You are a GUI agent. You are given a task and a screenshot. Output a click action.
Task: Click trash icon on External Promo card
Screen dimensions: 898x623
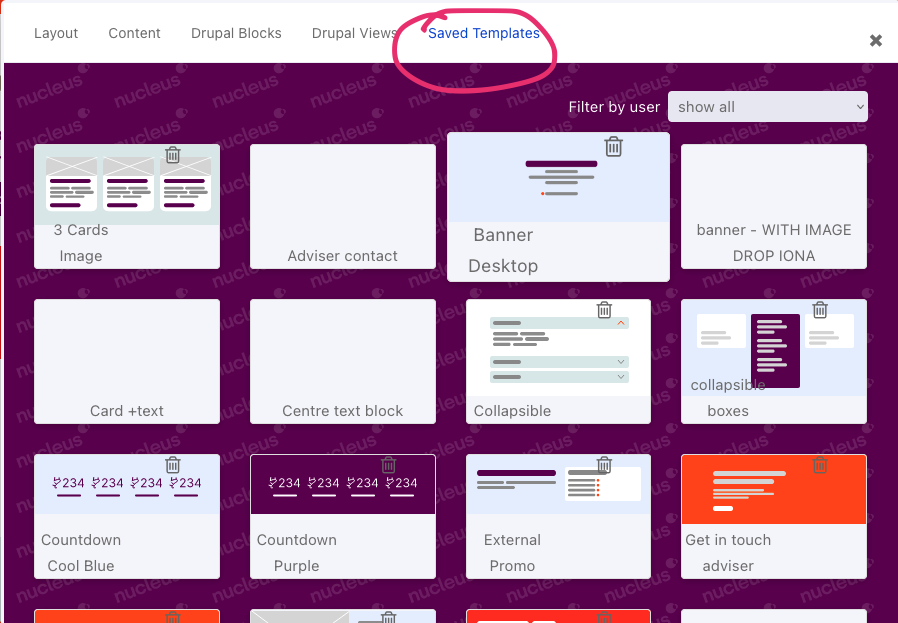tap(604, 464)
